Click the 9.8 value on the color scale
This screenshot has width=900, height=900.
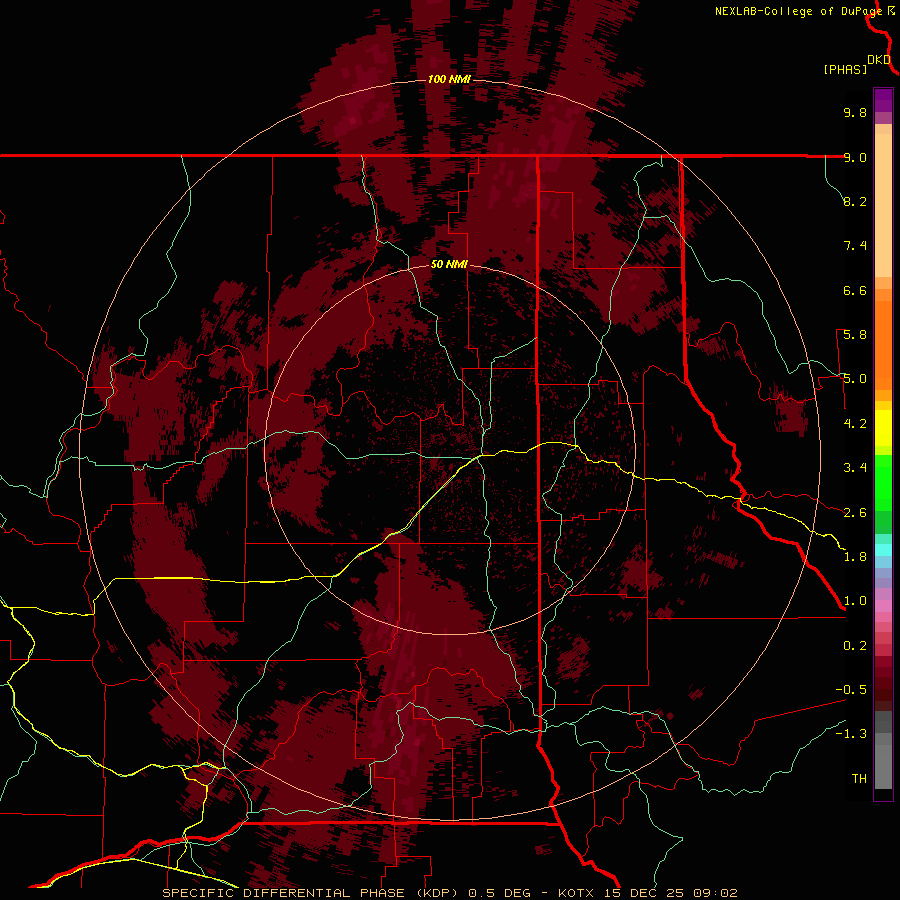tap(855, 112)
